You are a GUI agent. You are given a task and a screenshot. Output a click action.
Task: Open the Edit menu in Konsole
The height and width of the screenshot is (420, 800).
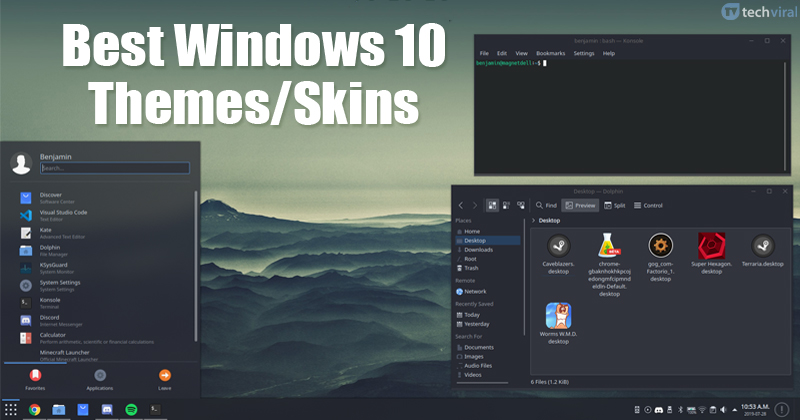point(502,53)
